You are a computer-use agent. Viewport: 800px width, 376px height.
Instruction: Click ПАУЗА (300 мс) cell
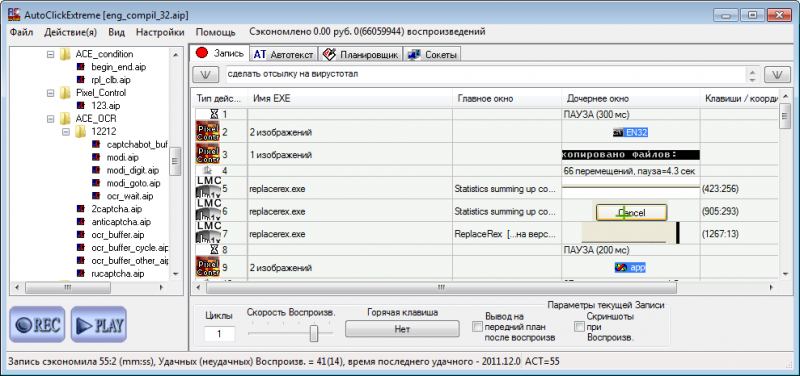[x=631, y=115]
